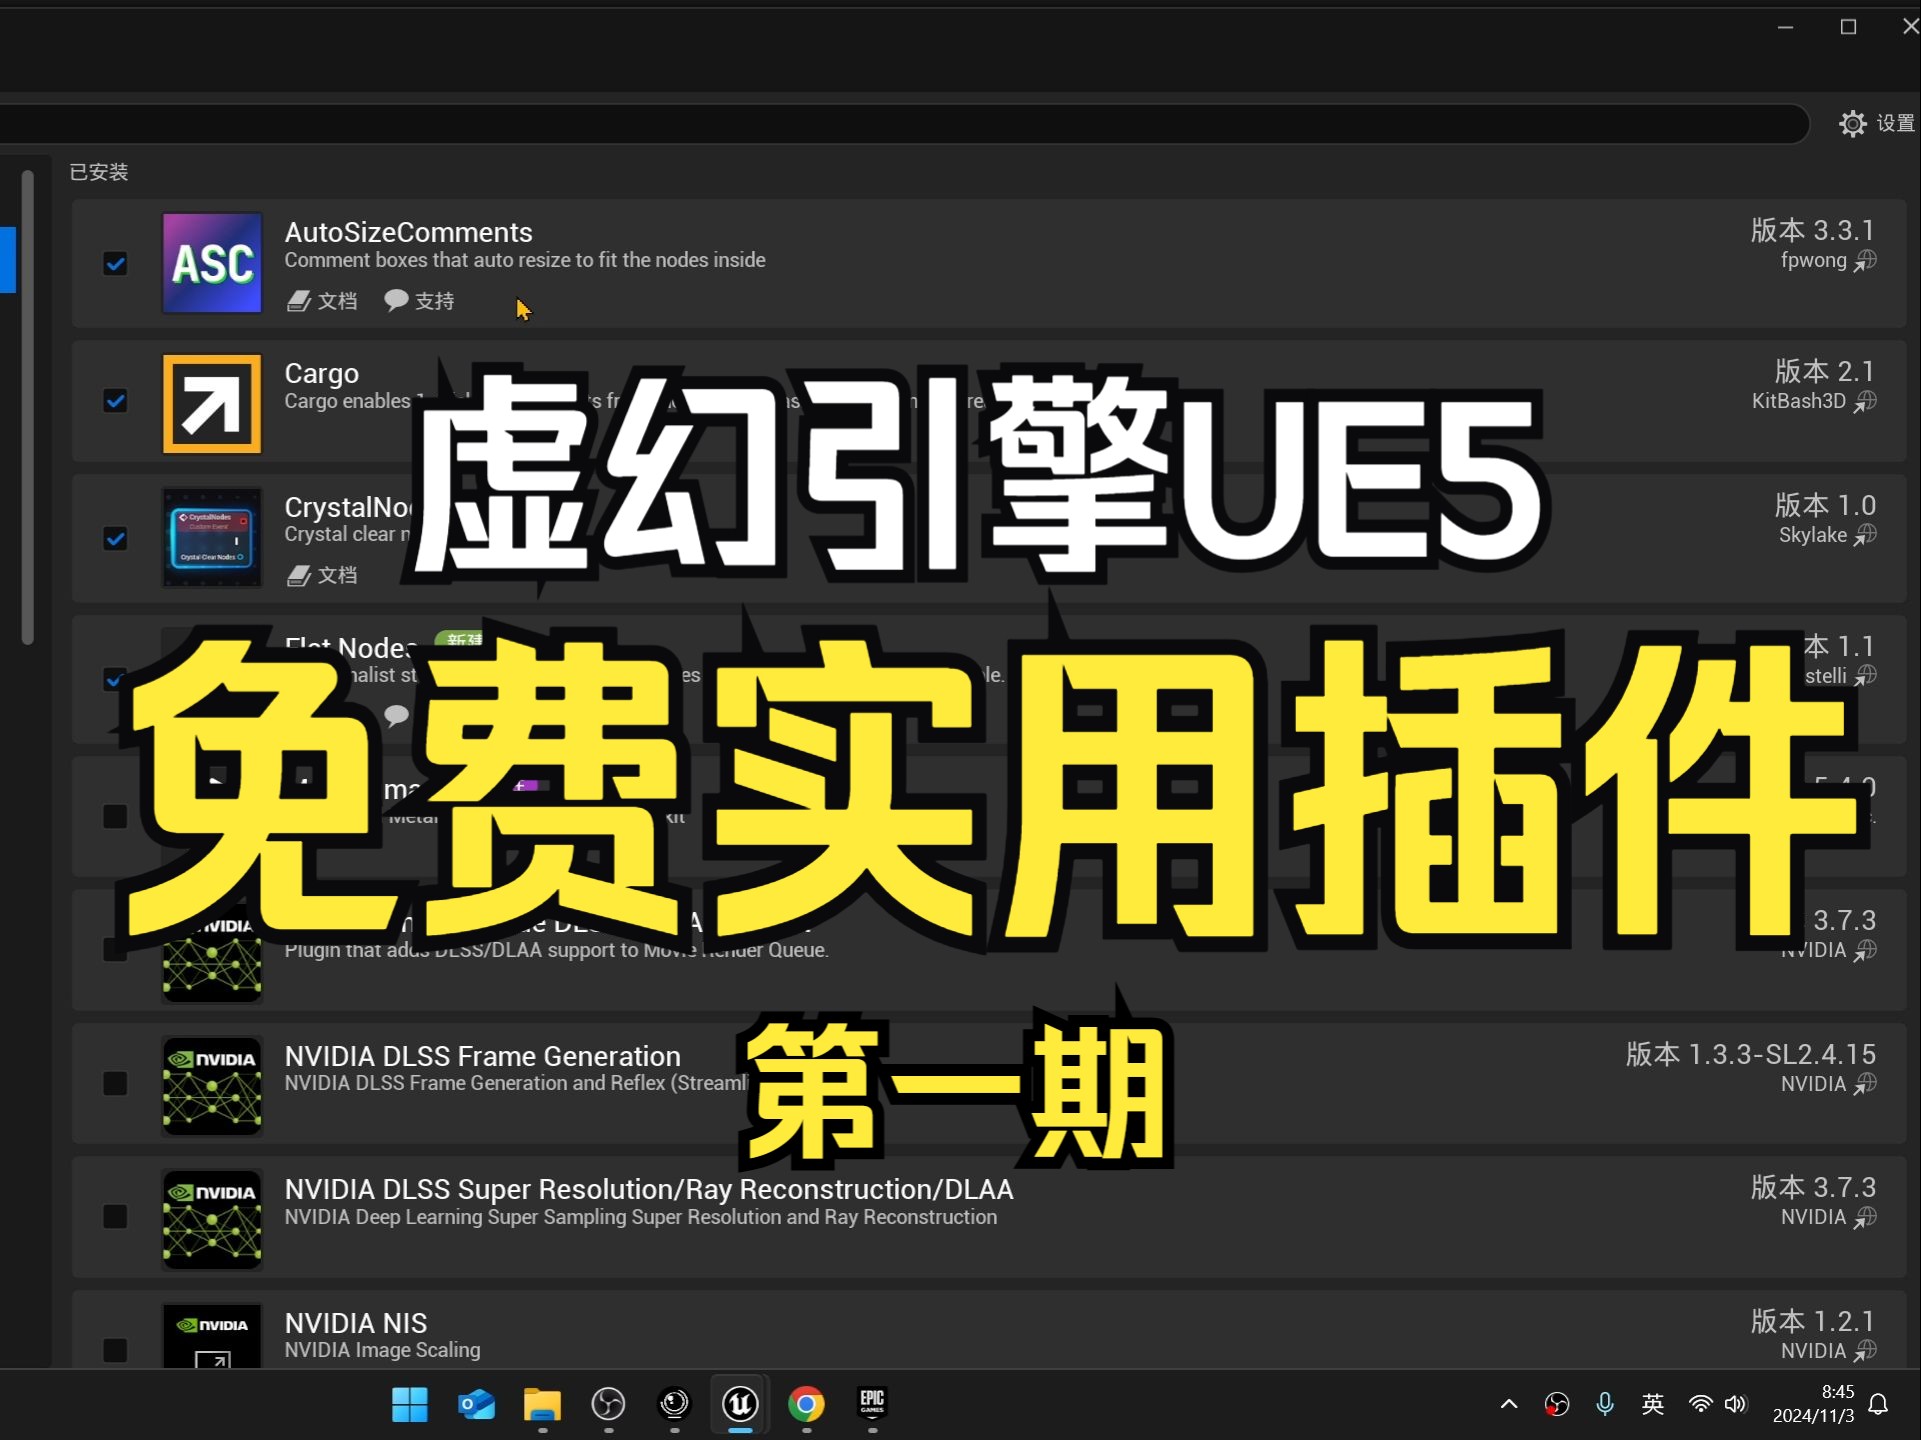Disable the AutoSizeComments plugin checkbox
1921x1440 pixels.
[x=114, y=263]
